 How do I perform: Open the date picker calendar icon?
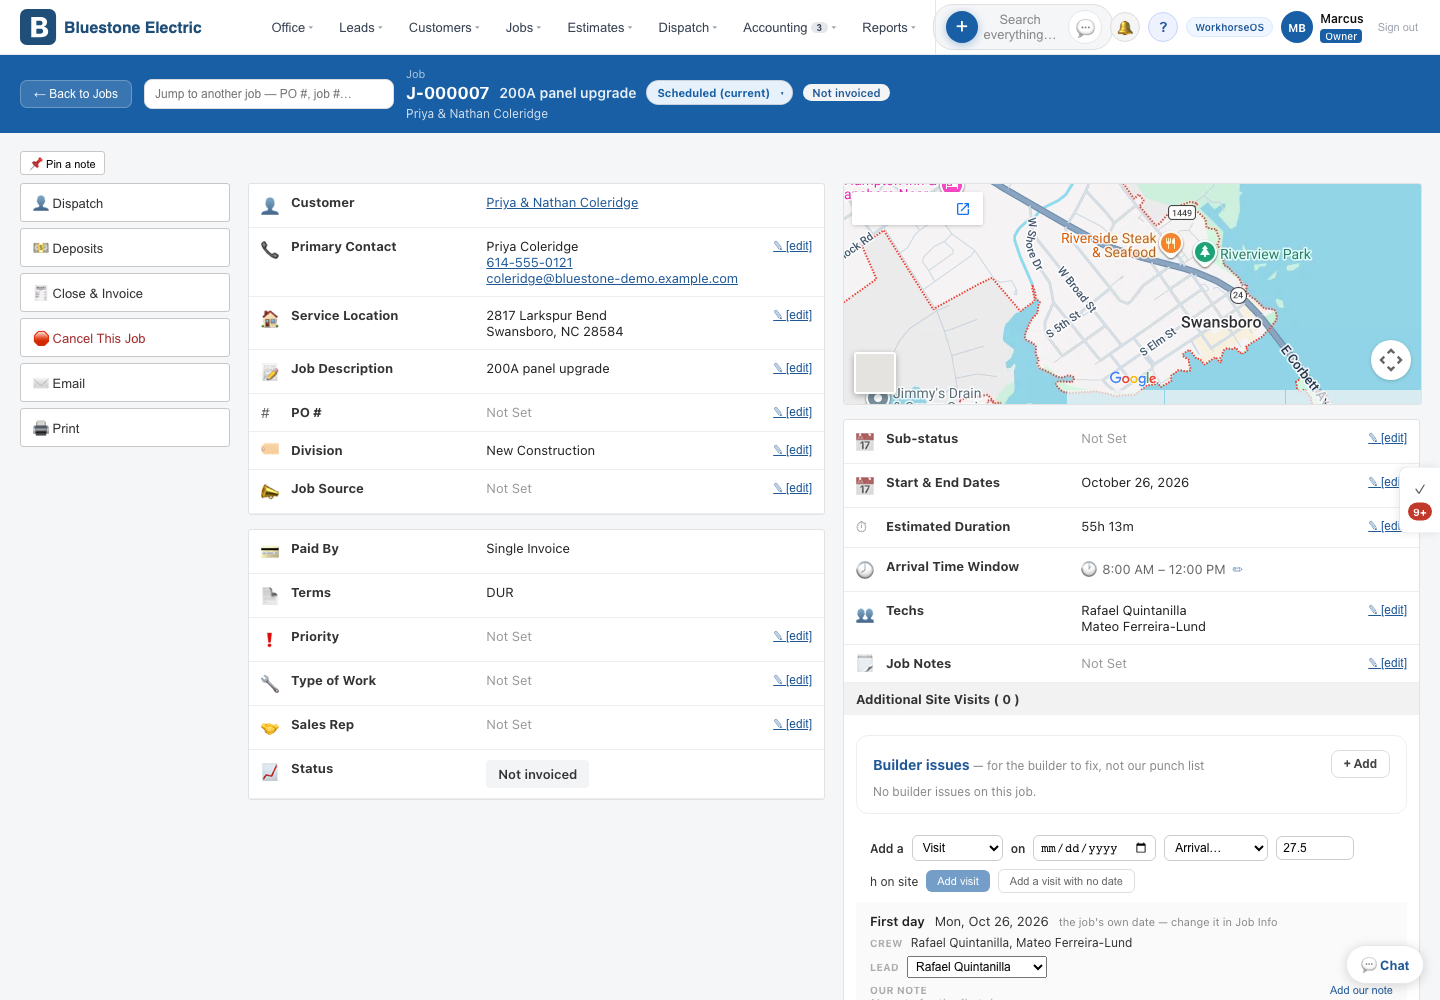[x=1141, y=848]
